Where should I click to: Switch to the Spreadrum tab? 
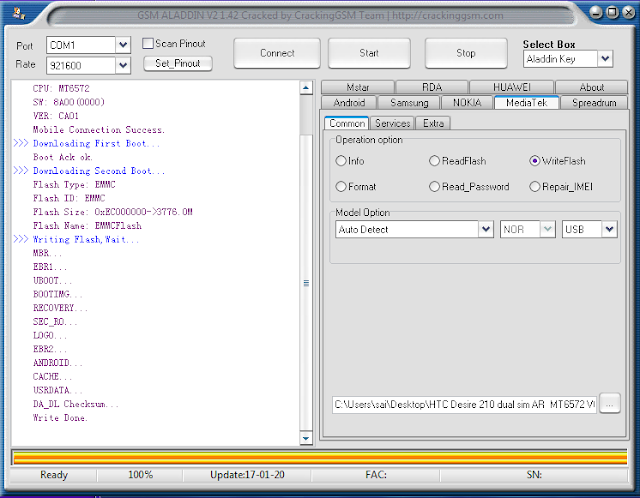pos(594,102)
